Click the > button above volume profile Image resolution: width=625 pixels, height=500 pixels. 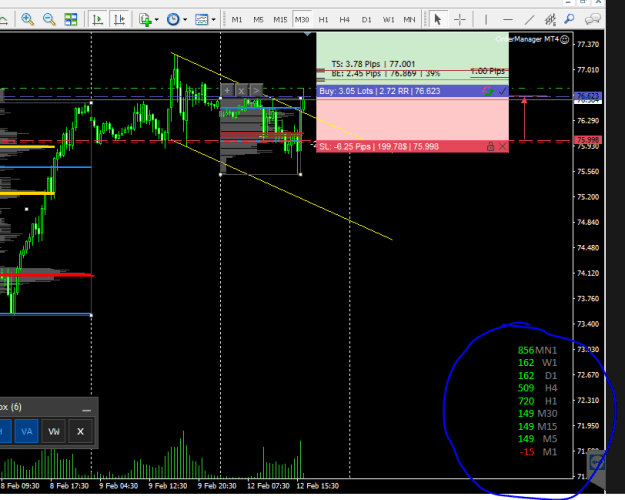[256, 91]
